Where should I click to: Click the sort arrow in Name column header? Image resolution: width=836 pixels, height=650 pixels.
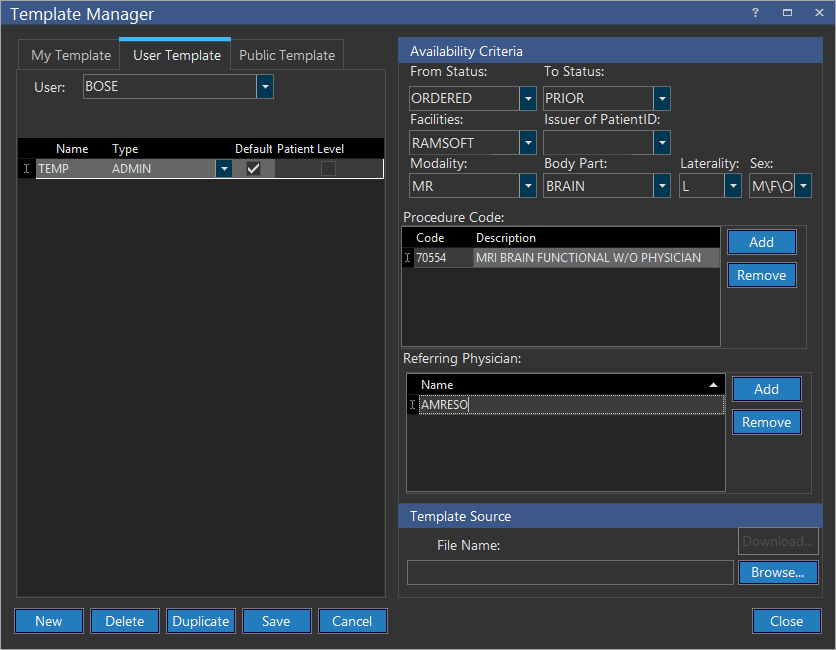click(713, 385)
